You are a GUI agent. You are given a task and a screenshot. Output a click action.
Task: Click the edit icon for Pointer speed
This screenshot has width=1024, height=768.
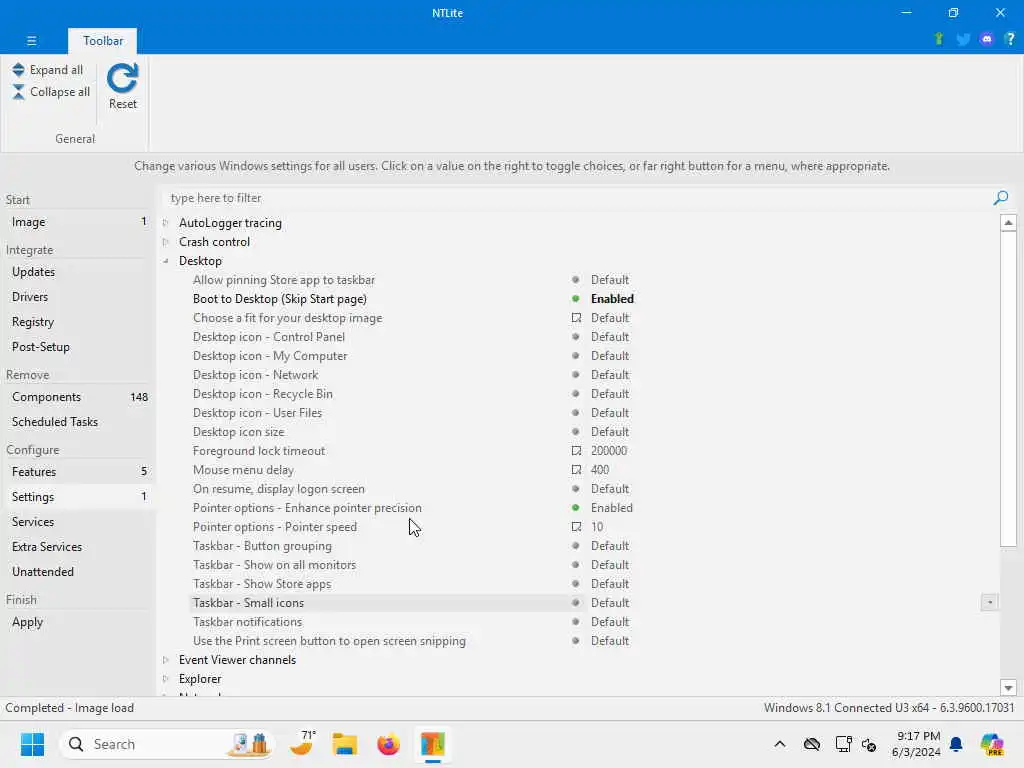576,526
